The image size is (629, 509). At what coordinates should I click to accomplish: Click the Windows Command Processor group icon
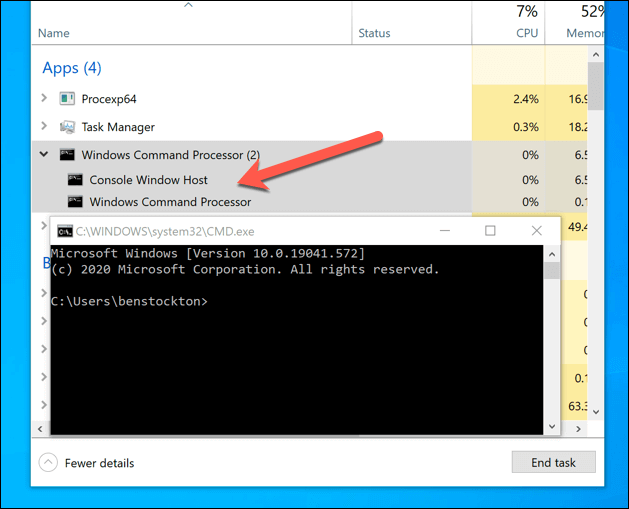[68, 155]
